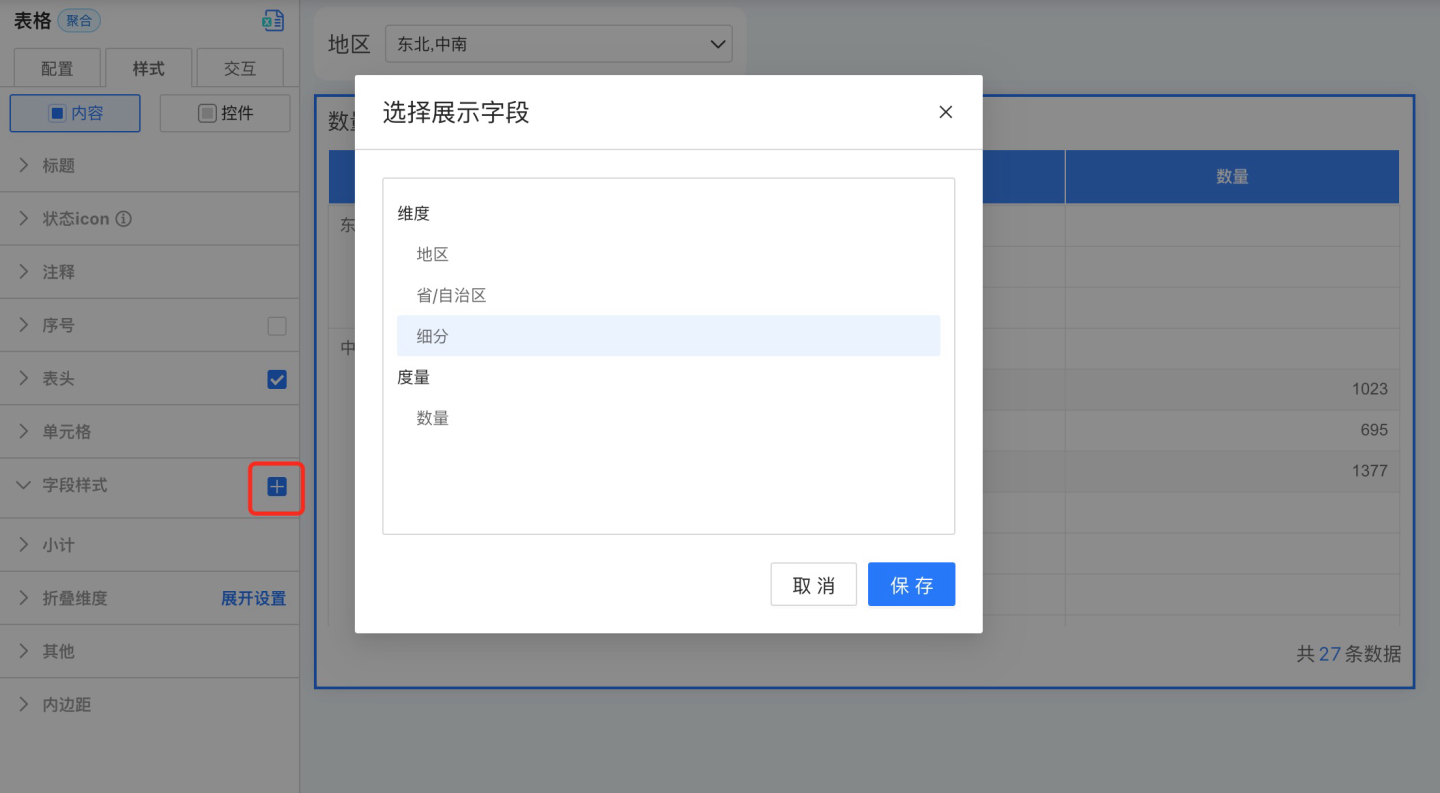Click the plus icon beside 字段样式
Image resolution: width=1440 pixels, height=793 pixels.
(277, 486)
